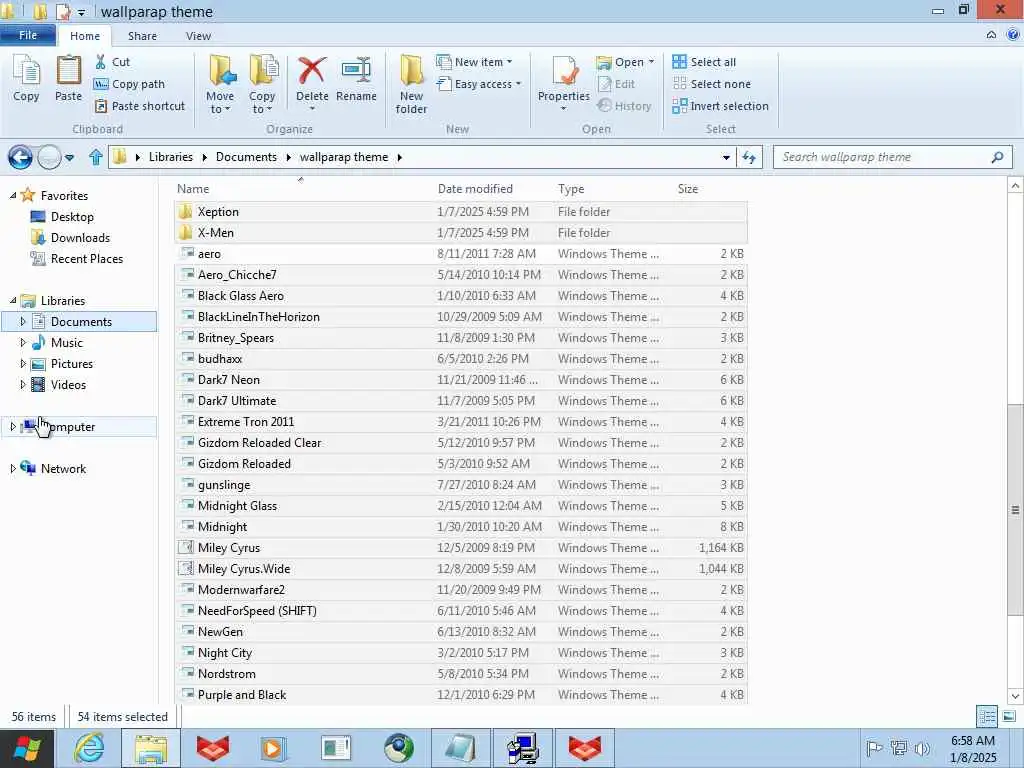The width and height of the screenshot is (1024, 768).
Task: Click the search magnifier icon
Action: tap(997, 157)
